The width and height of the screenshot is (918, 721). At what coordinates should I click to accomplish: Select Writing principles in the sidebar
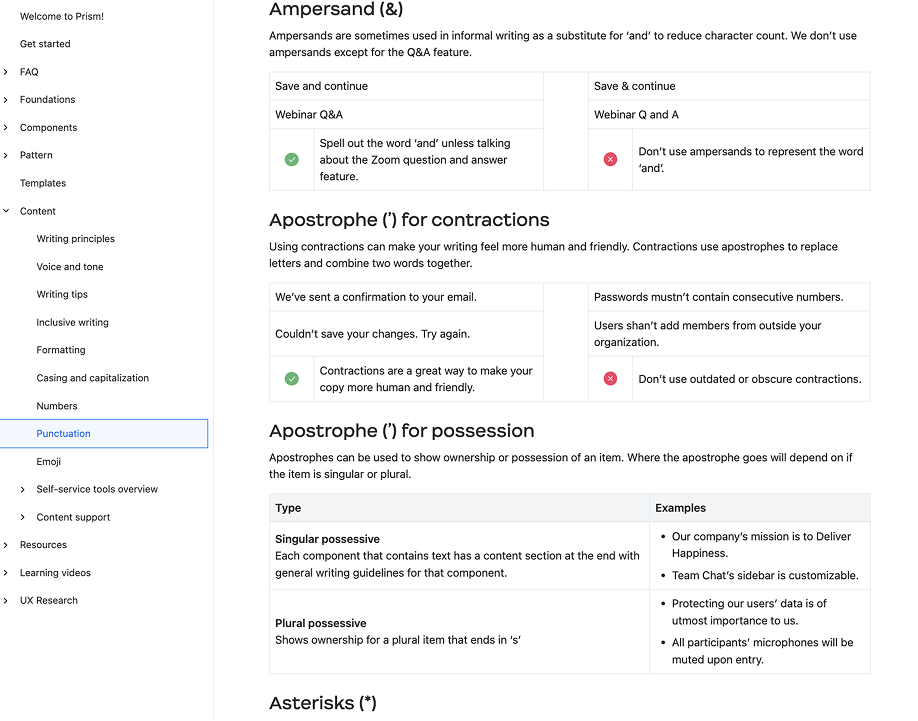click(x=75, y=238)
